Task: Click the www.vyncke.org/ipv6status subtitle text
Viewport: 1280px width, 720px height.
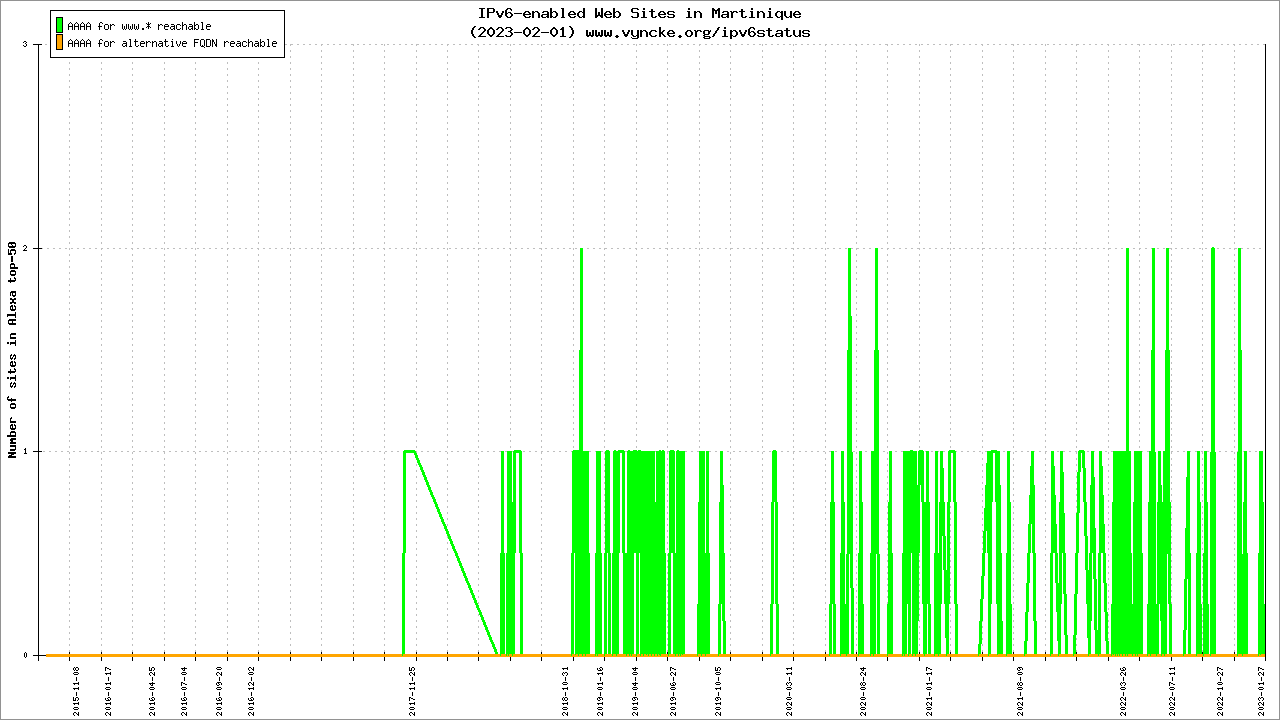Action: 697,32
